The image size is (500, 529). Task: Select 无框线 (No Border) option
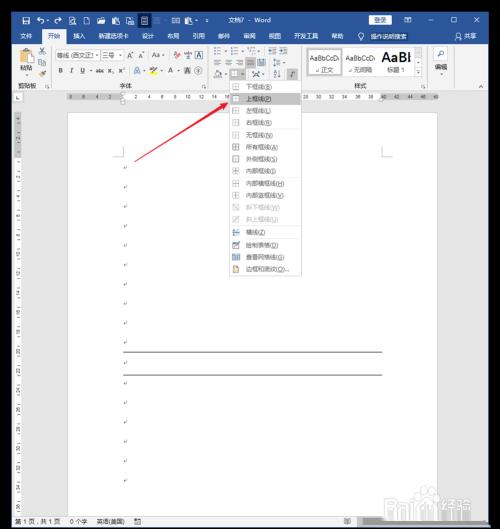(x=265, y=135)
